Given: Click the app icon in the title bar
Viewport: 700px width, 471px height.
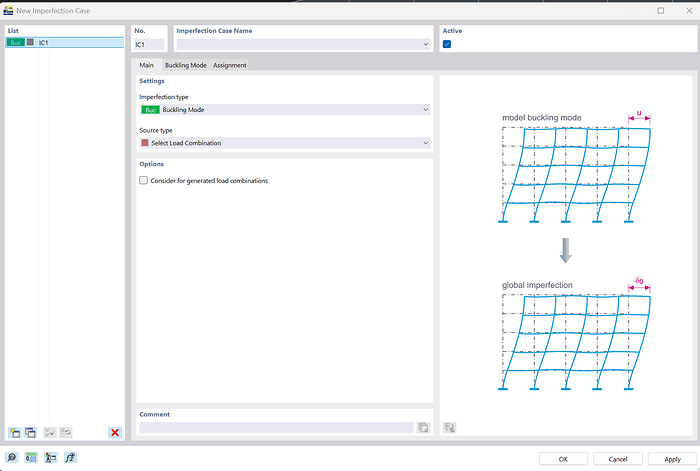Looking at the screenshot, I should tap(8, 10).
